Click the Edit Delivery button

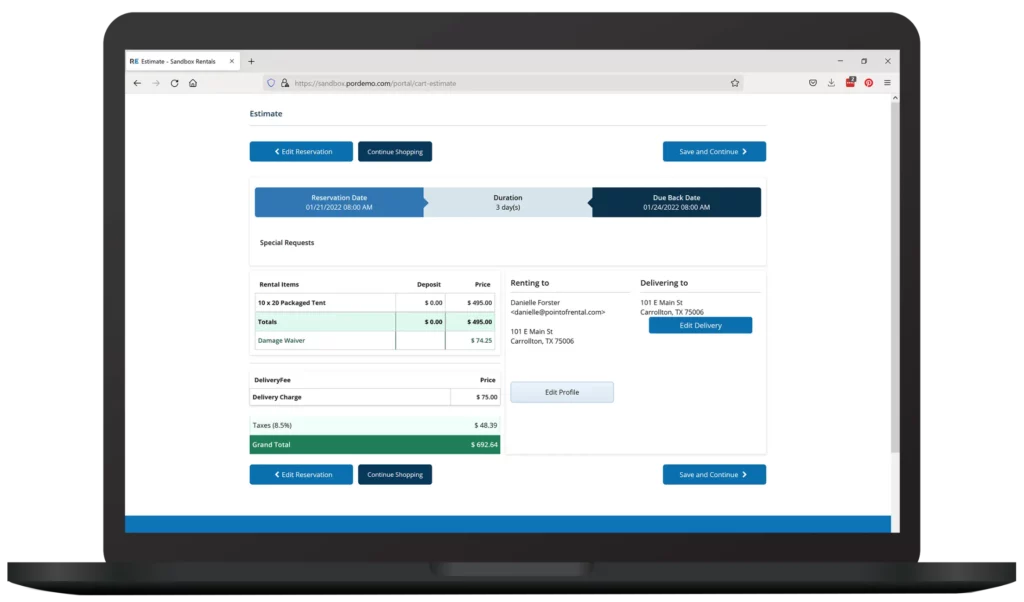[x=700, y=325]
